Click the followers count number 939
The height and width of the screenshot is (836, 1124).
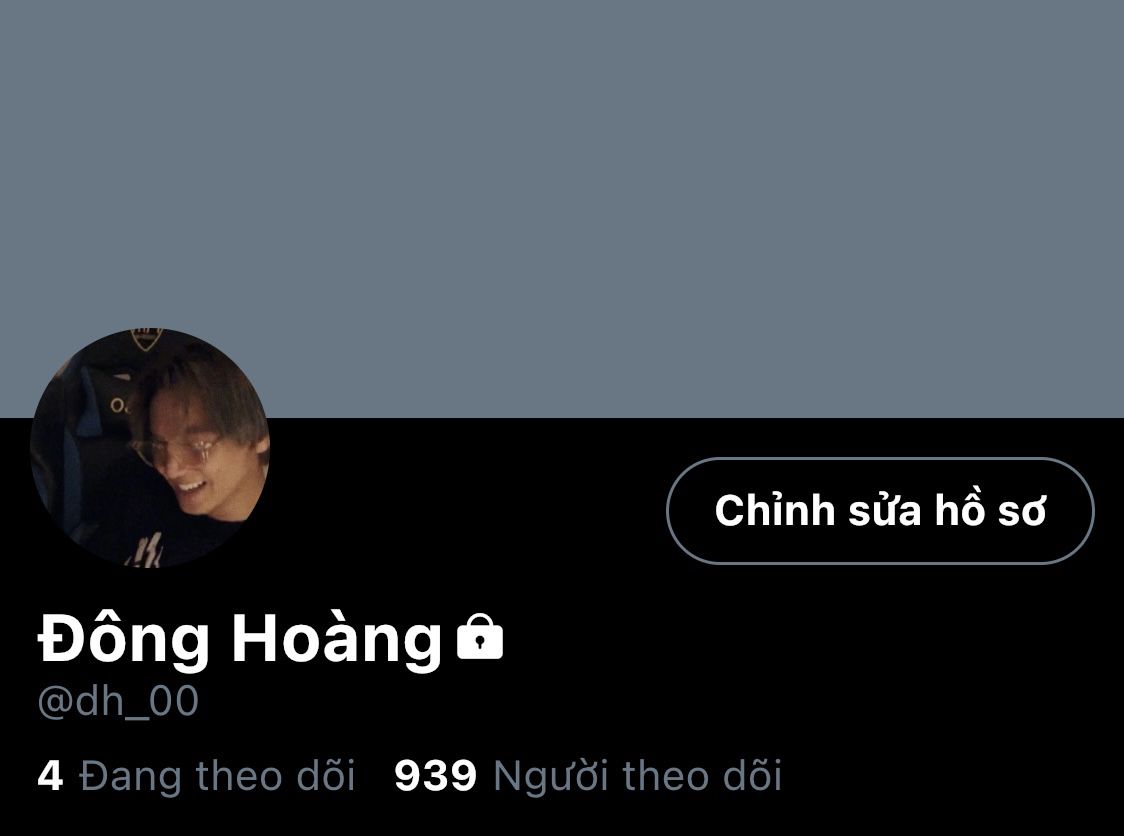435,776
